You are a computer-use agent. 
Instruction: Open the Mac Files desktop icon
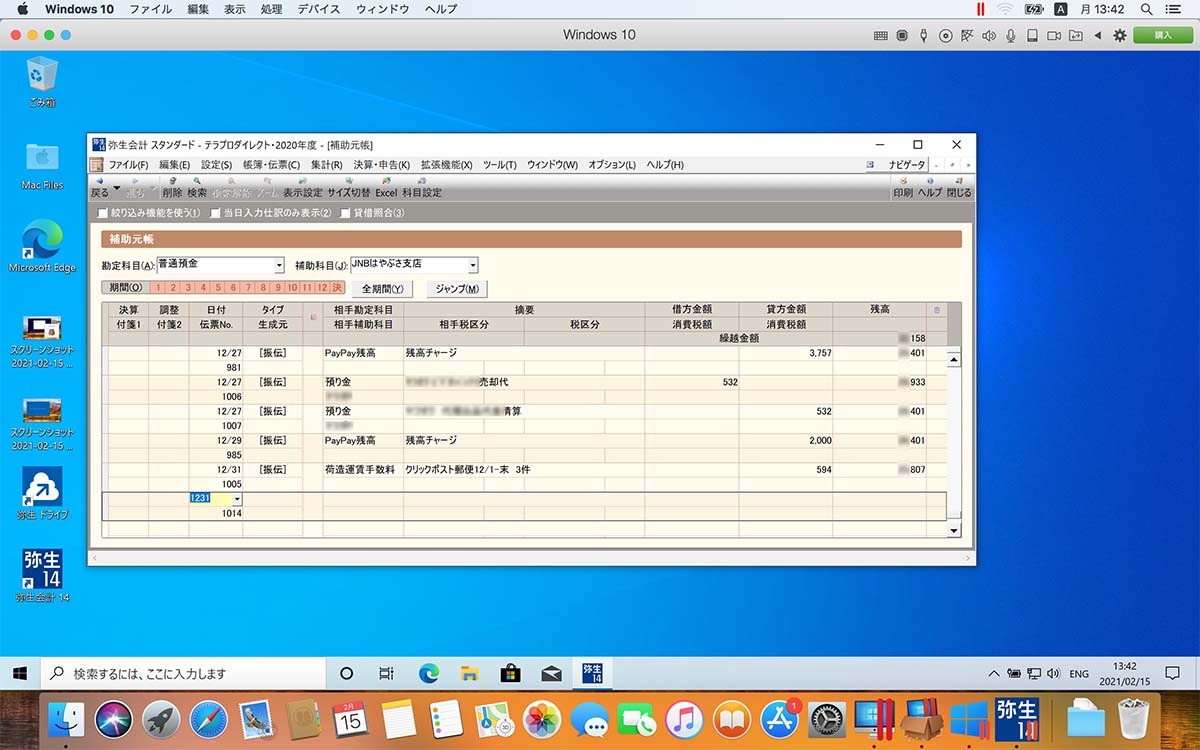tap(42, 166)
